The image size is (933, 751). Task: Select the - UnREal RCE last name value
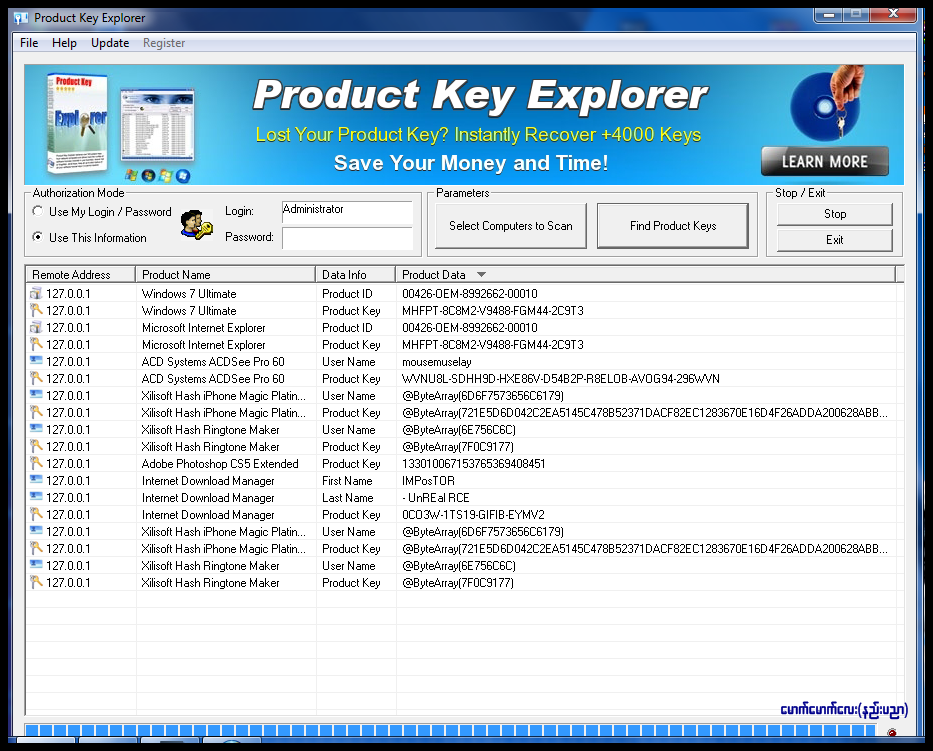436,497
